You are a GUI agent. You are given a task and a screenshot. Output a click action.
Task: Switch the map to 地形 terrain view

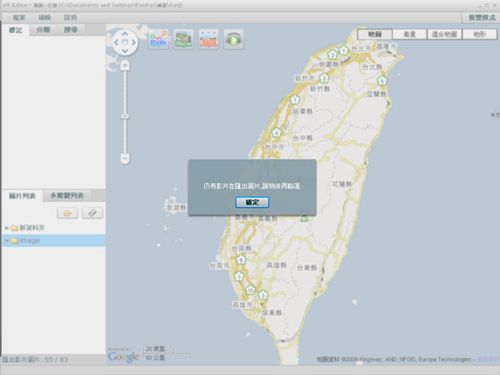(480, 34)
